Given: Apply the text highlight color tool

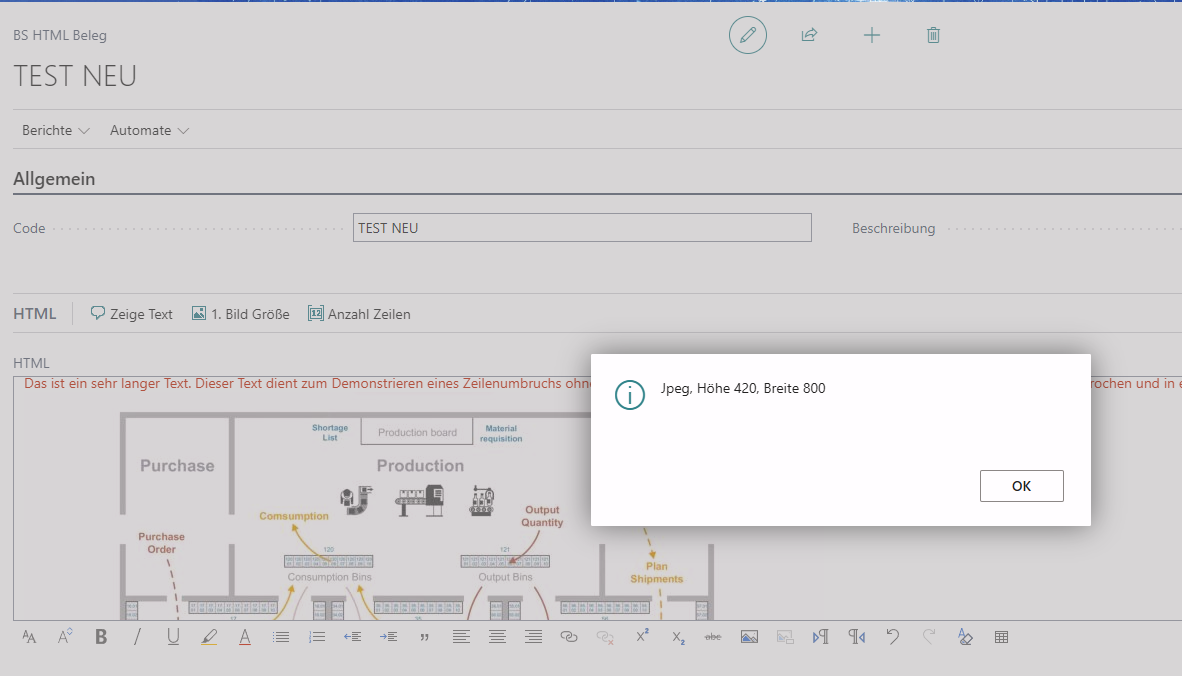Looking at the screenshot, I should [209, 636].
